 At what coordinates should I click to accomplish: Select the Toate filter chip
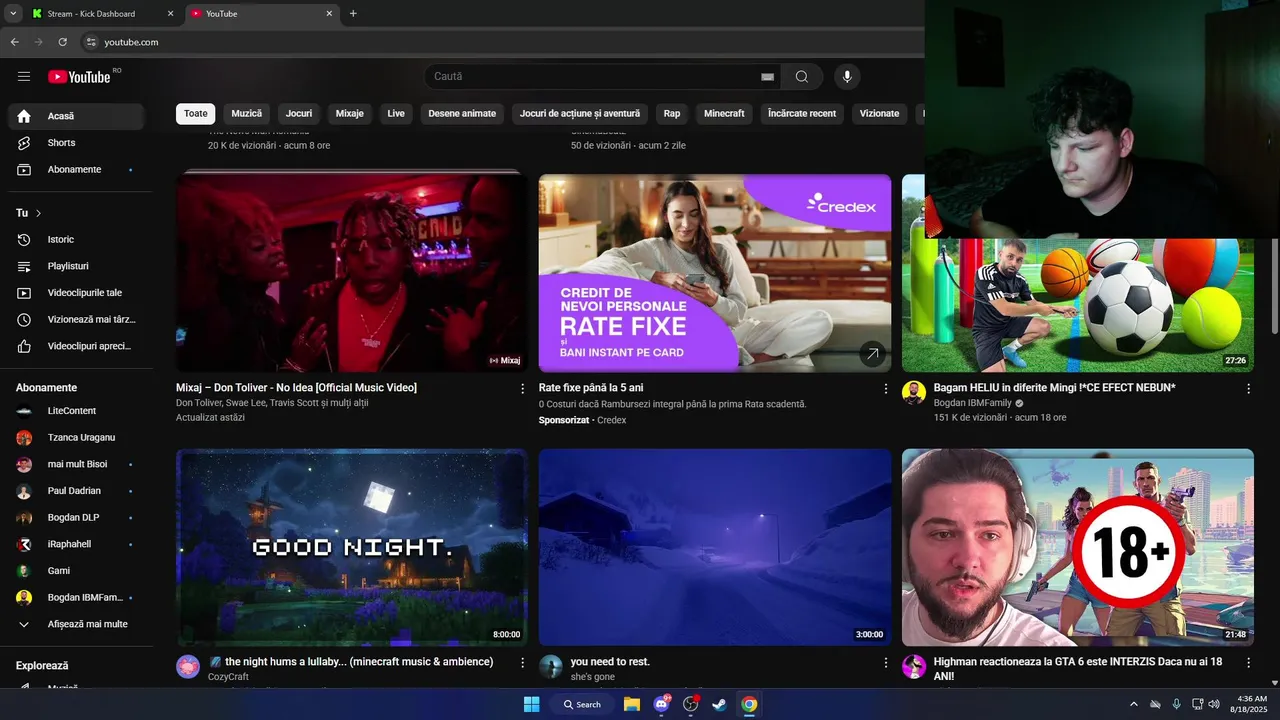(196, 114)
